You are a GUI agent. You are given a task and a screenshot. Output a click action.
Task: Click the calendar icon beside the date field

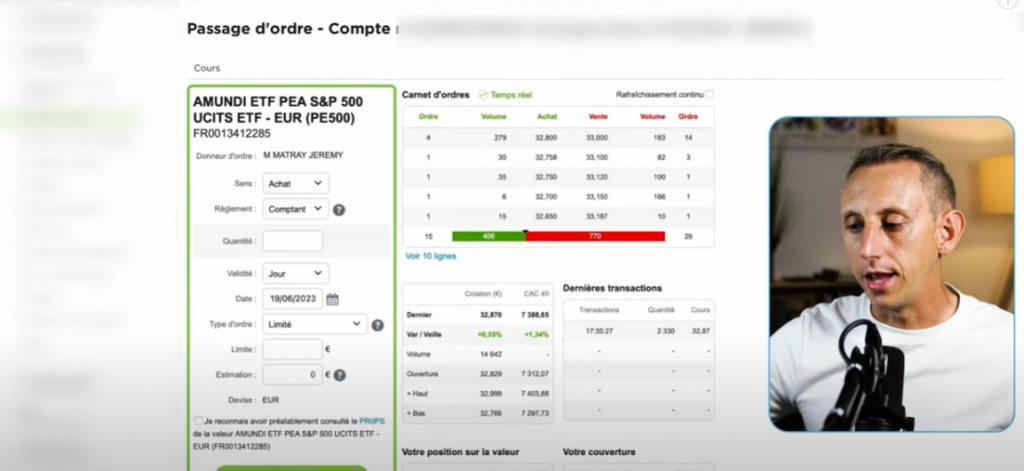point(332,299)
